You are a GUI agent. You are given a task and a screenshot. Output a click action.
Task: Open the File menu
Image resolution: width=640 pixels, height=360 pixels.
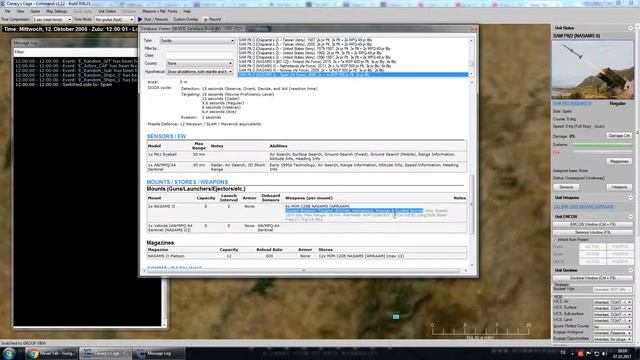coord(7,11)
